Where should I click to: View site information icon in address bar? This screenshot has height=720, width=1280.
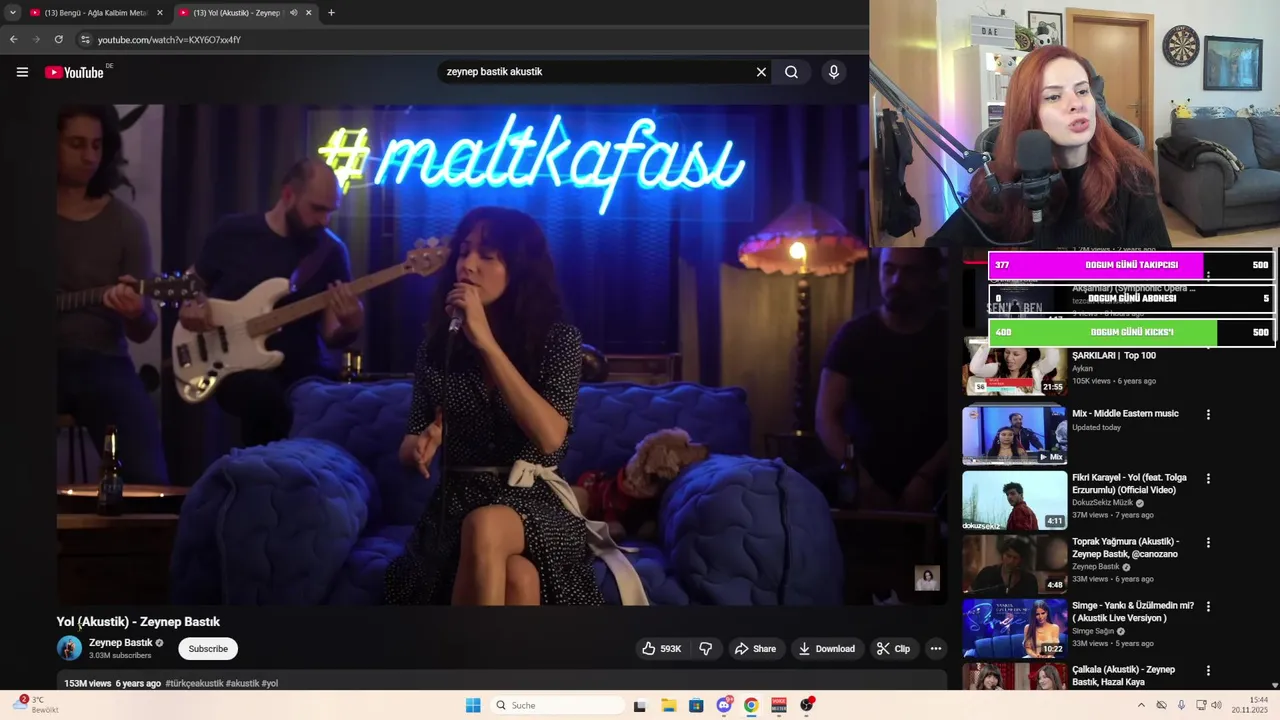click(86, 39)
